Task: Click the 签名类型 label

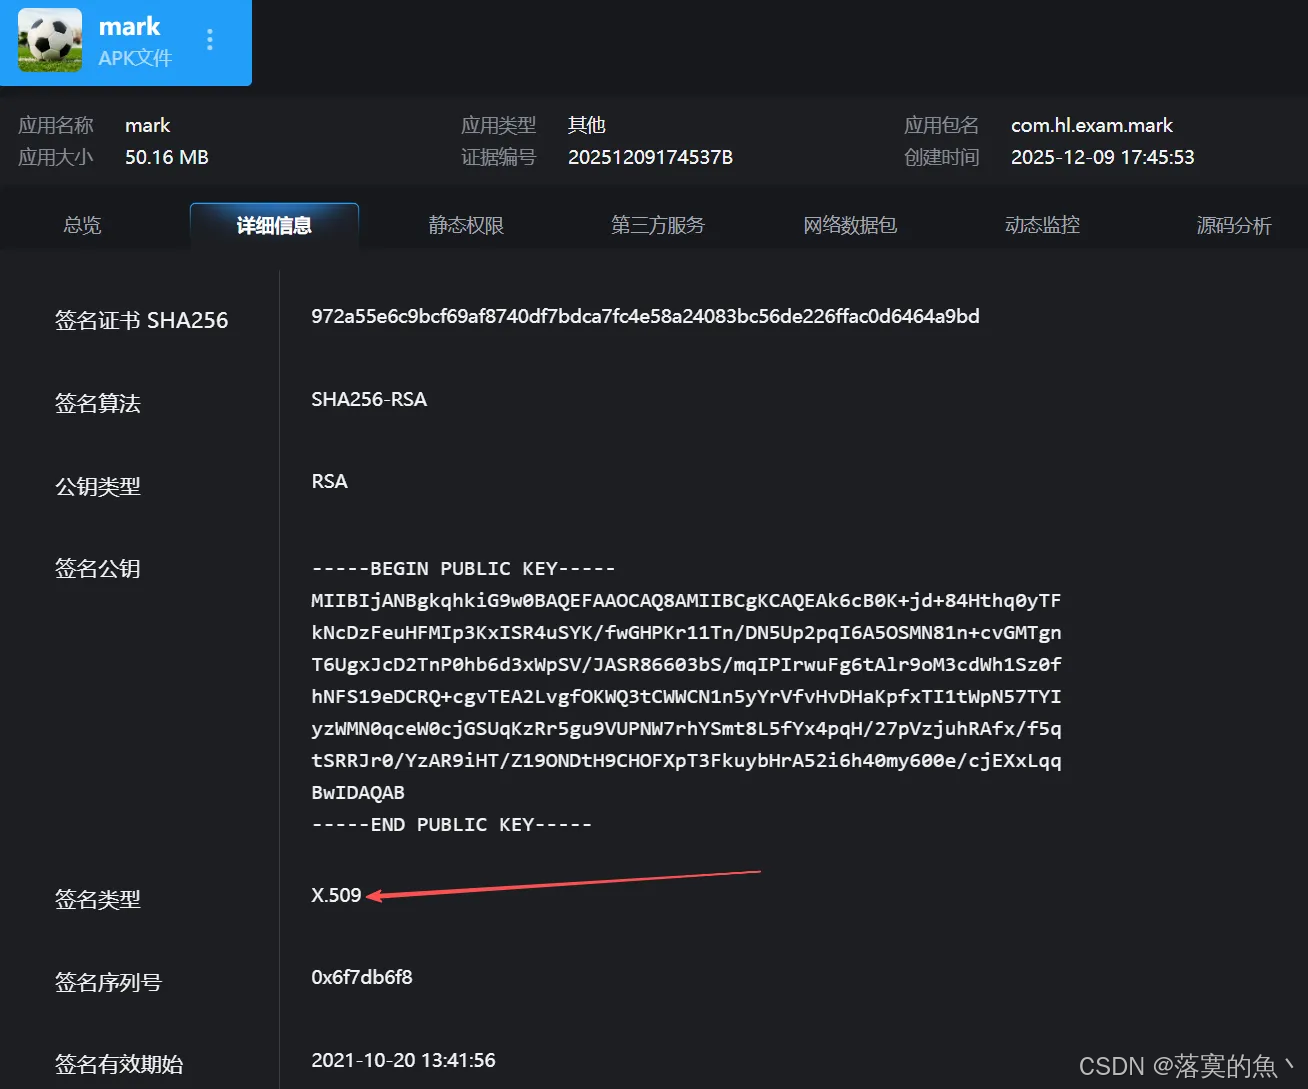Action: coord(97,899)
